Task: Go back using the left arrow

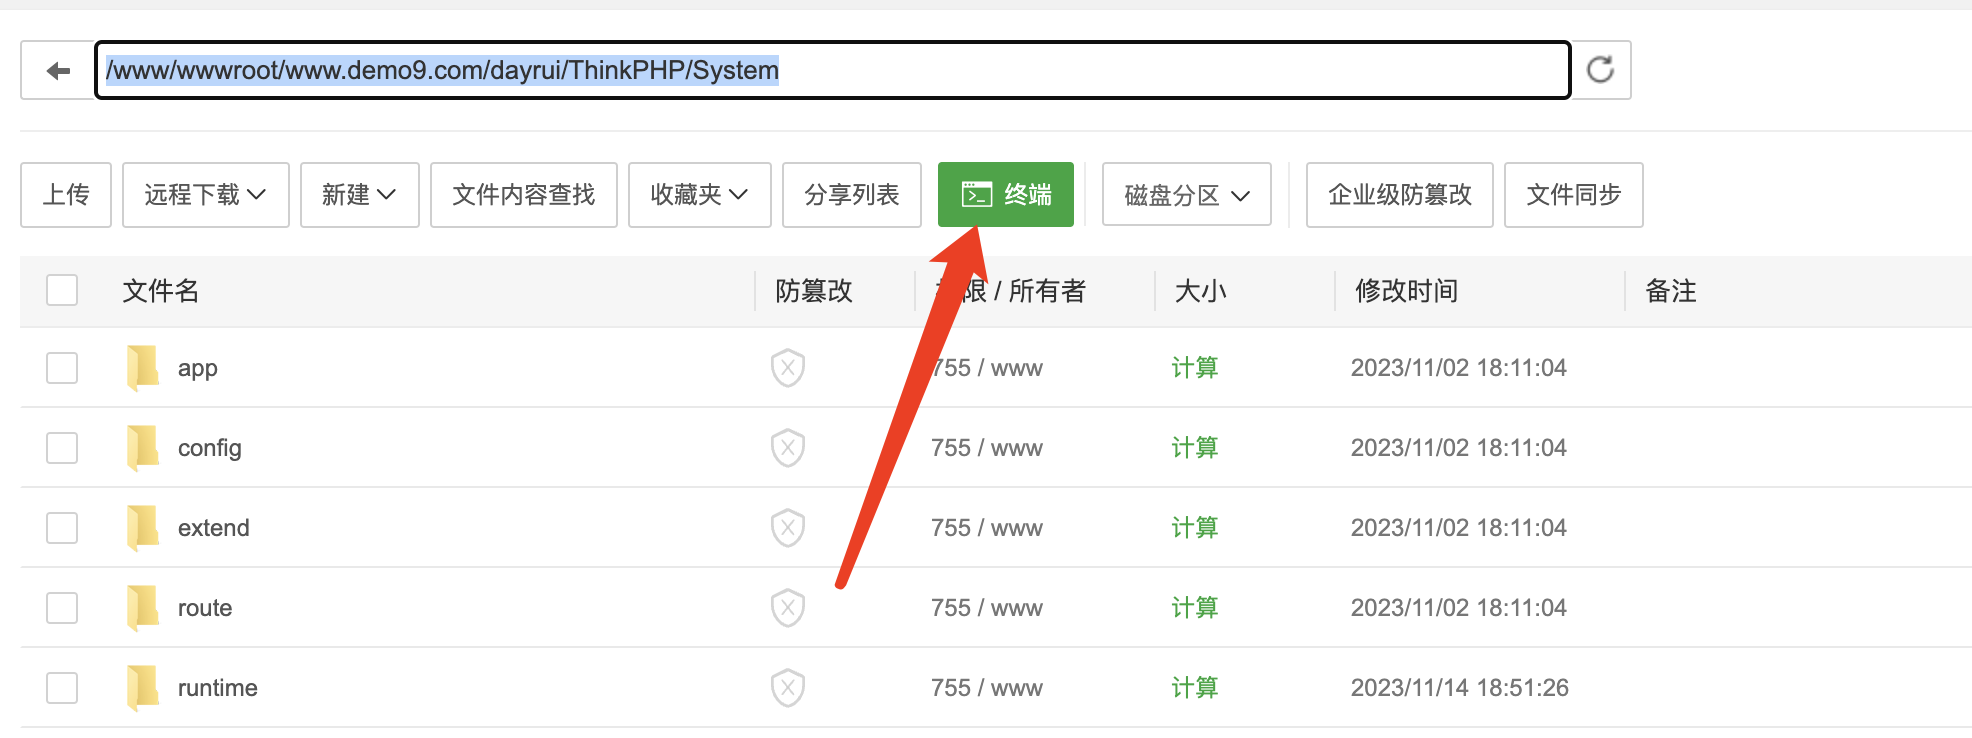Action: (58, 70)
